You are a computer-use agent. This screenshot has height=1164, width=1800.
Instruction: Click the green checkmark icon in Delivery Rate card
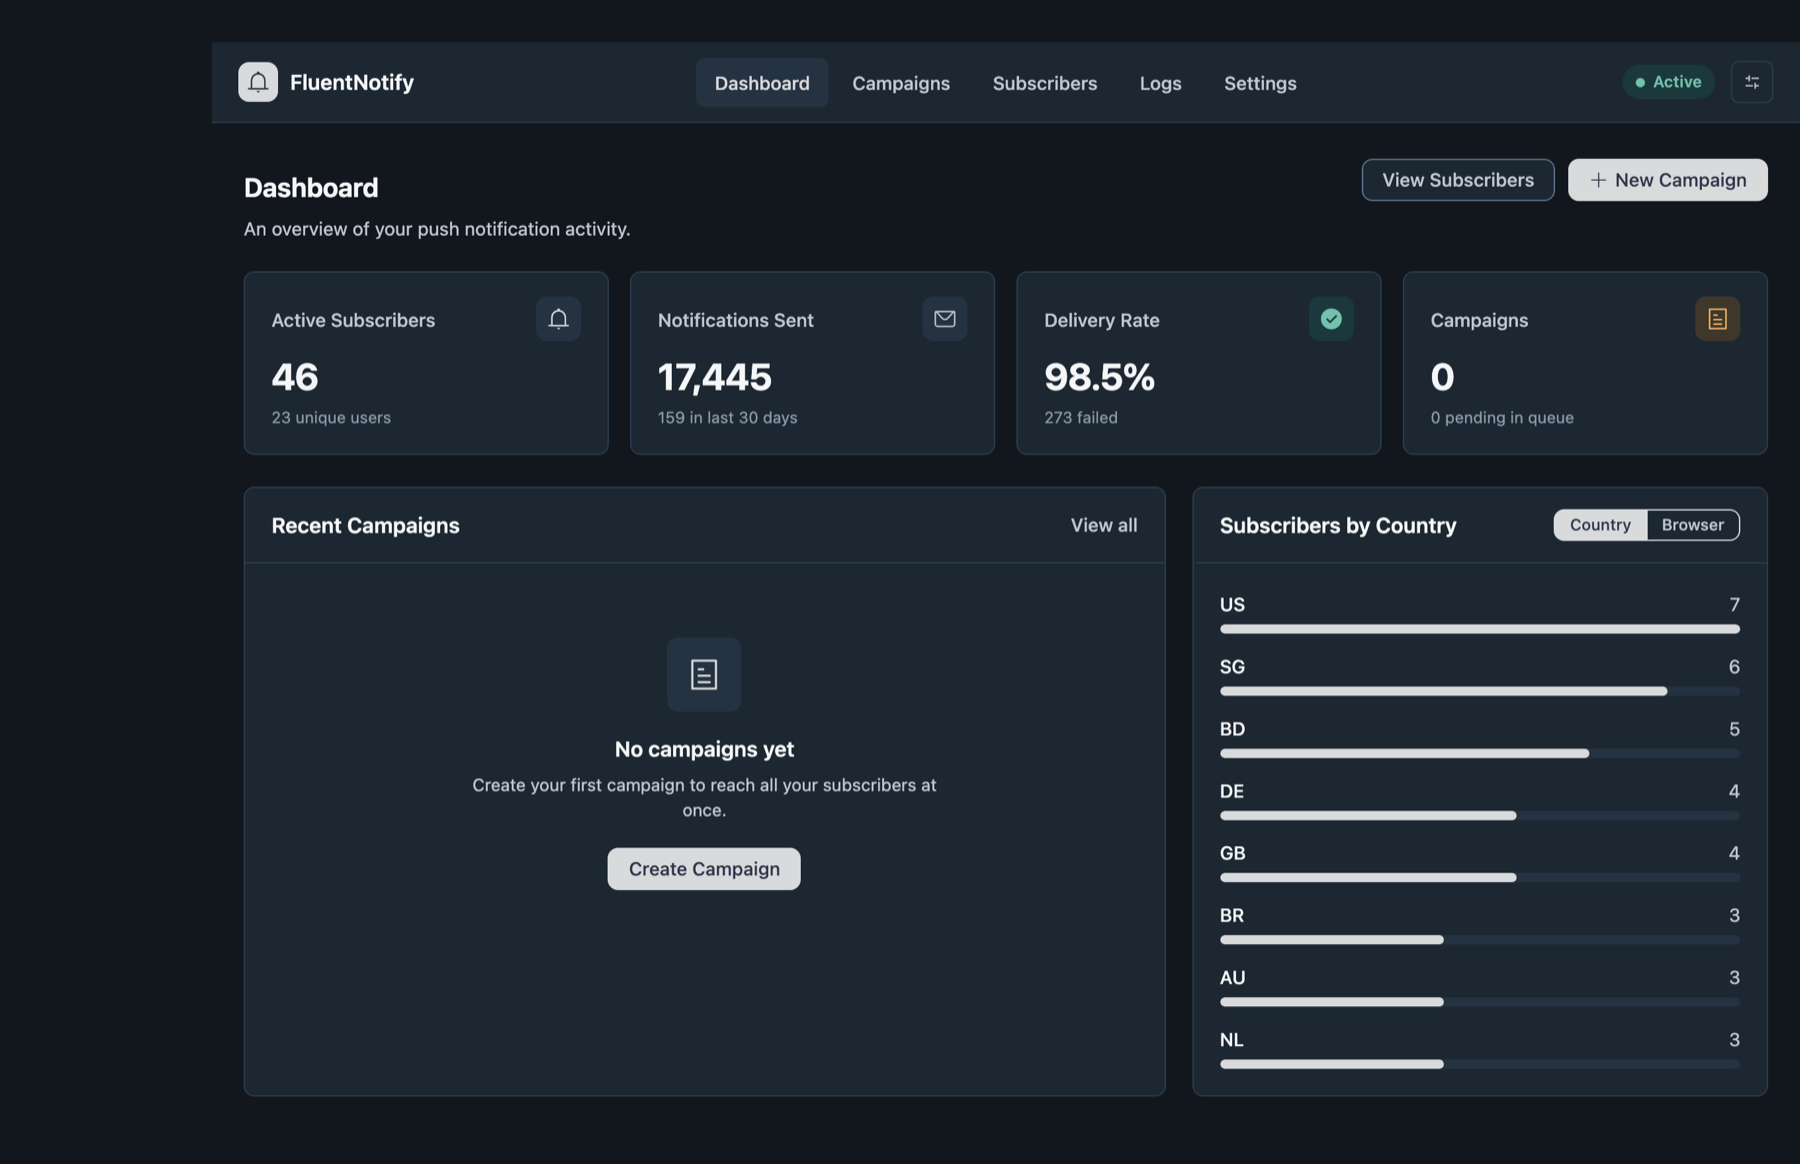1331,319
